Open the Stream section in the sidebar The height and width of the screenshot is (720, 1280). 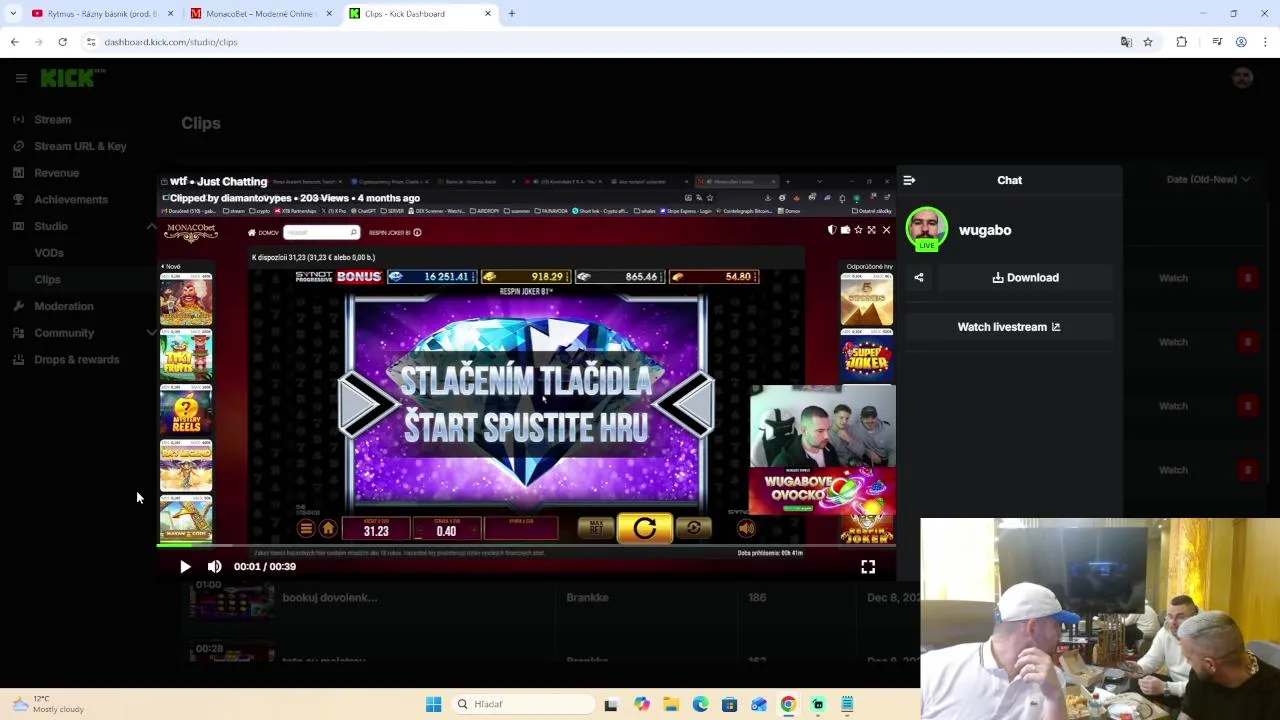[52, 119]
